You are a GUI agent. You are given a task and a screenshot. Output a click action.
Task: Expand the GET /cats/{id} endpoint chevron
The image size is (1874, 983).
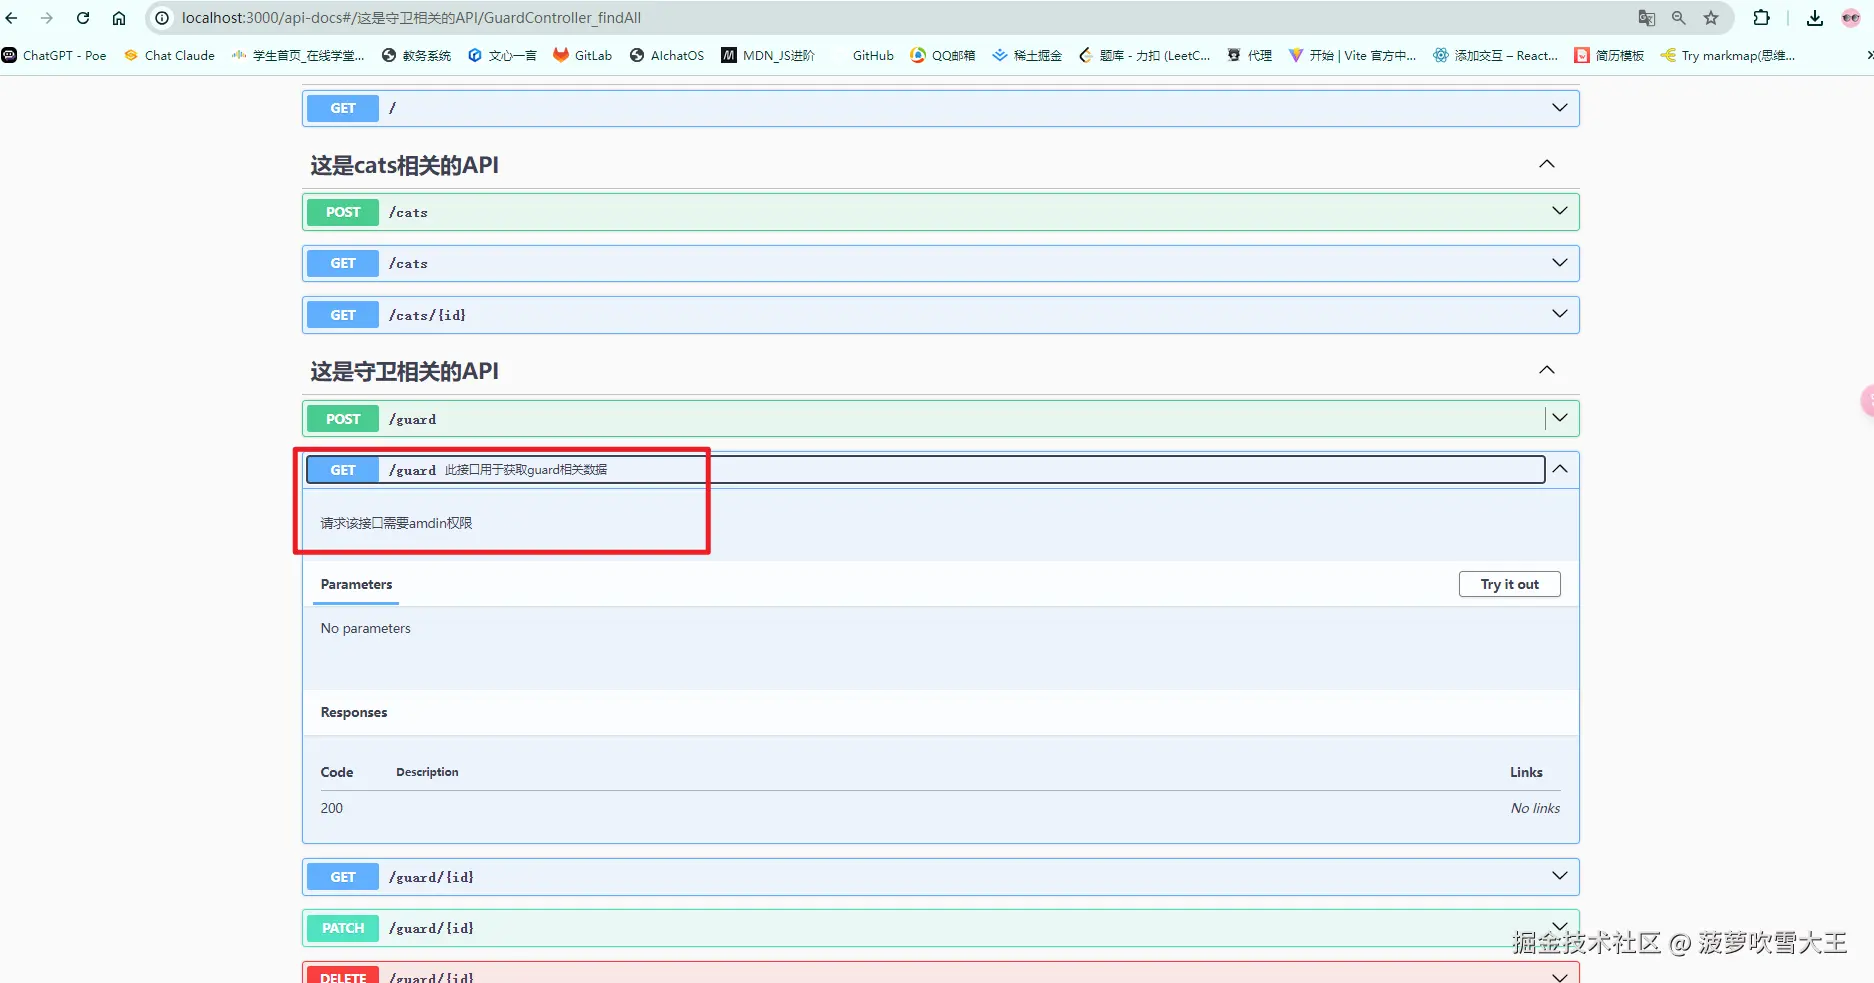click(1559, 314)
